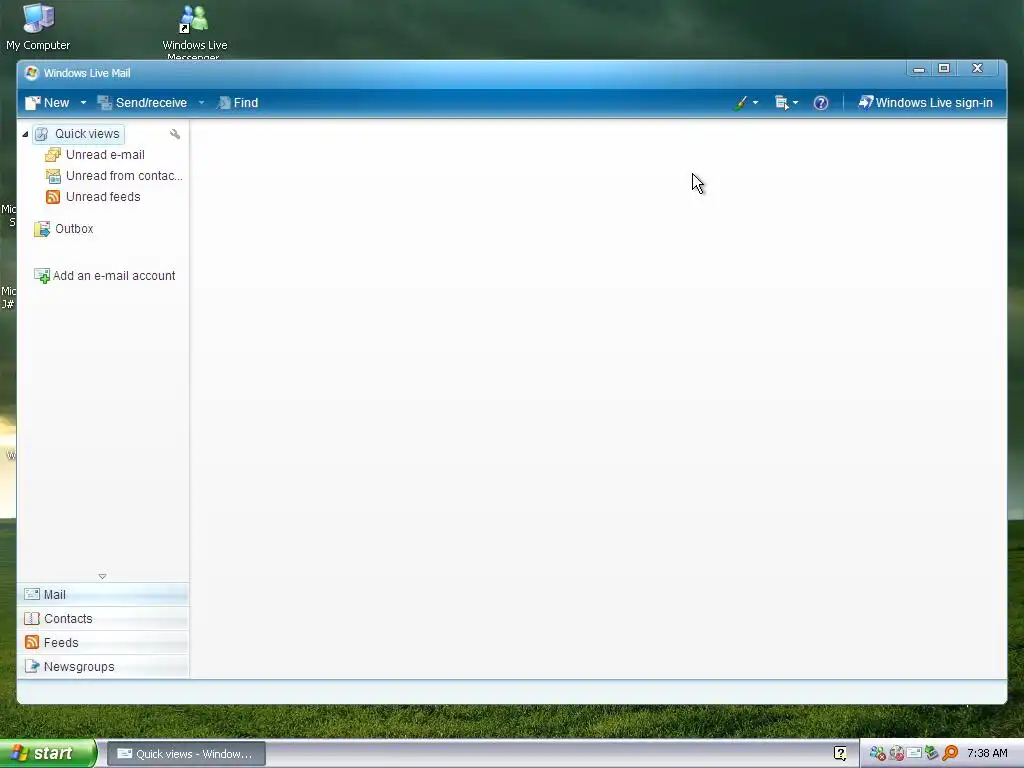Open the New dropdown arrow

pos(83,103)
